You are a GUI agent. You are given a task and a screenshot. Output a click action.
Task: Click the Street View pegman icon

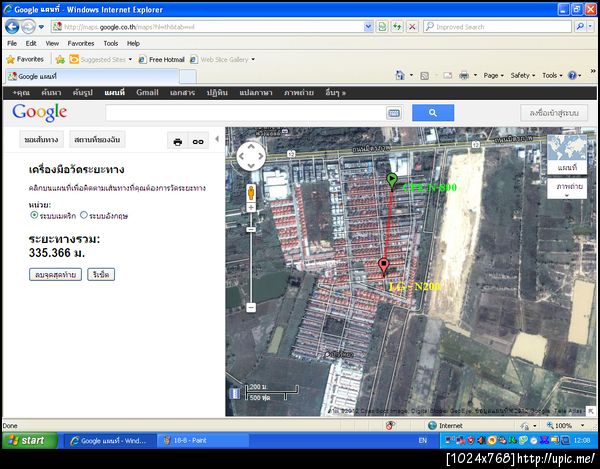point(251,192)
